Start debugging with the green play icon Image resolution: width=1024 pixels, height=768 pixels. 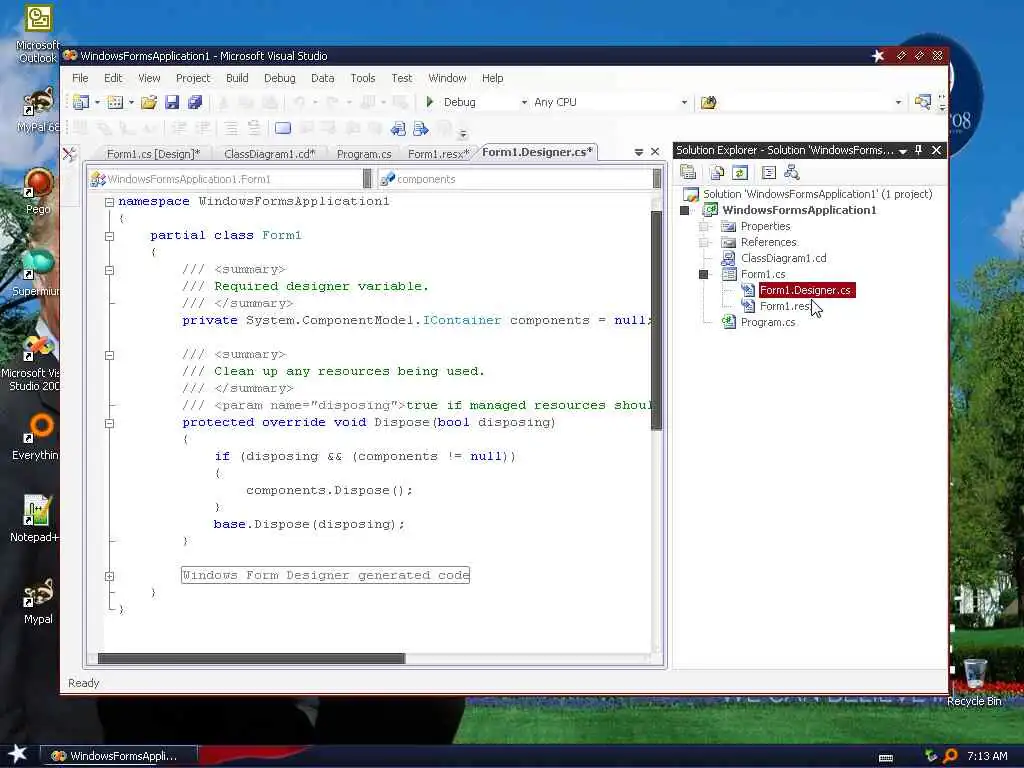430,102
